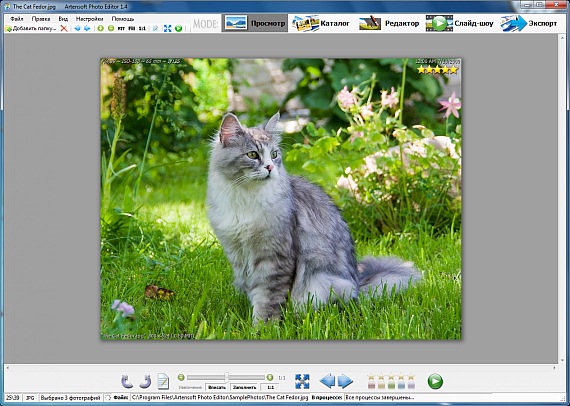
Task: Open the Настройки menu
Action: click(x=89, y=19)
